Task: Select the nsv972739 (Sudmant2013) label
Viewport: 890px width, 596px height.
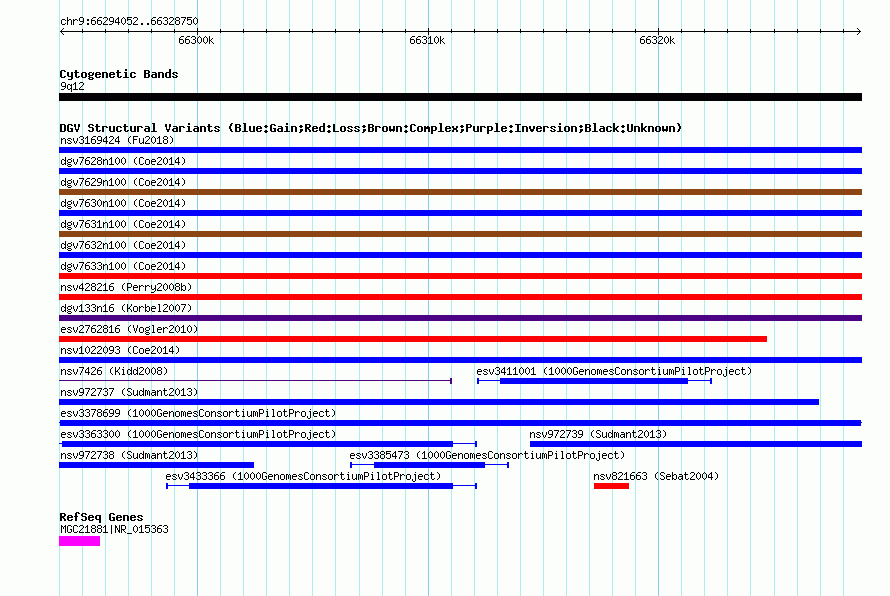Action: click(598, 434)
